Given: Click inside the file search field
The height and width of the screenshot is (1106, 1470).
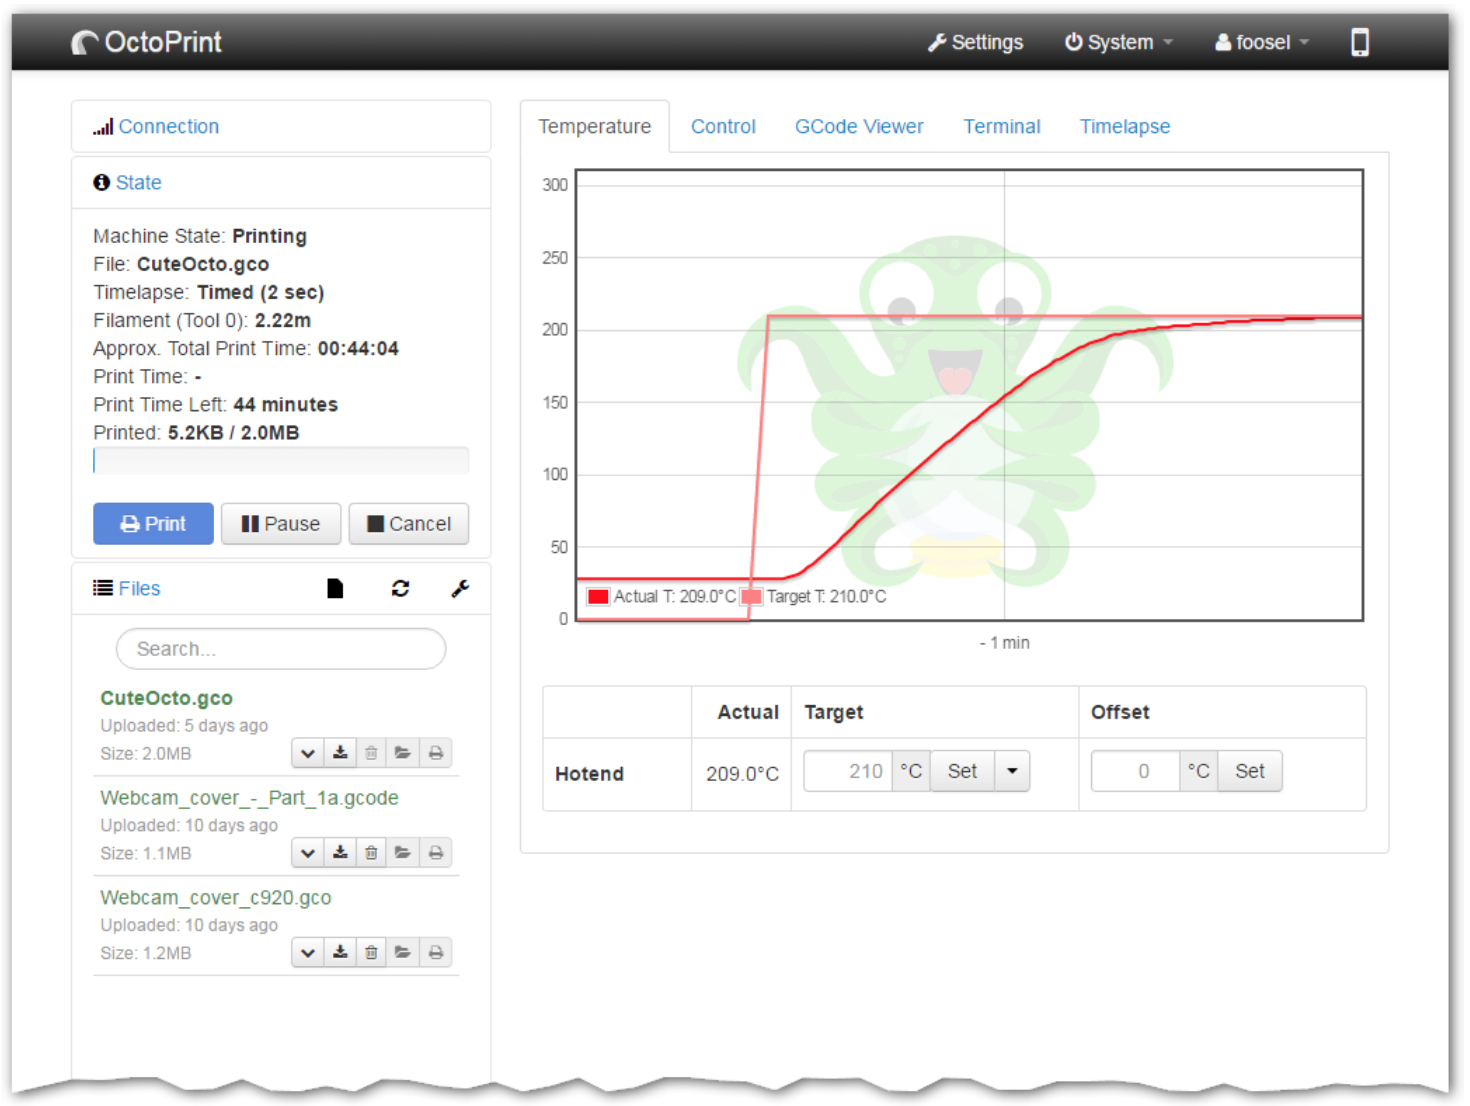Looking at the screenshot, I should tap(281, 648).
